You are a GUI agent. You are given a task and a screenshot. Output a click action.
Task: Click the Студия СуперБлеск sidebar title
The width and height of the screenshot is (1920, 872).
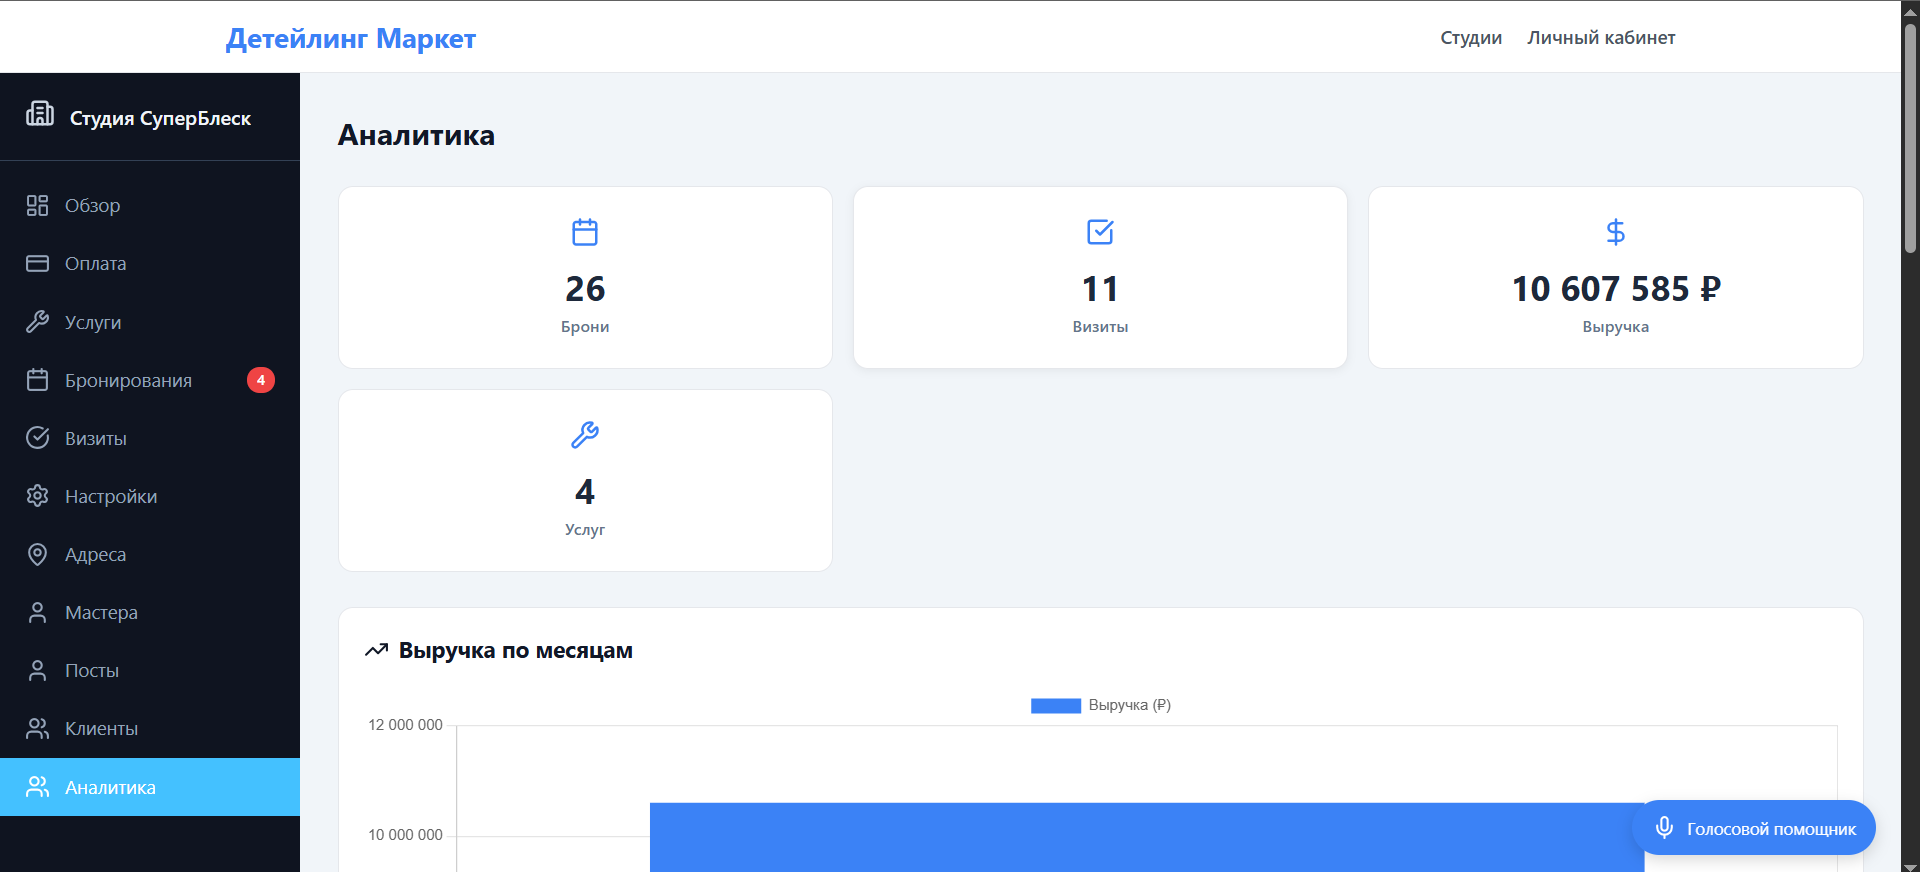(x=160, y=118)
